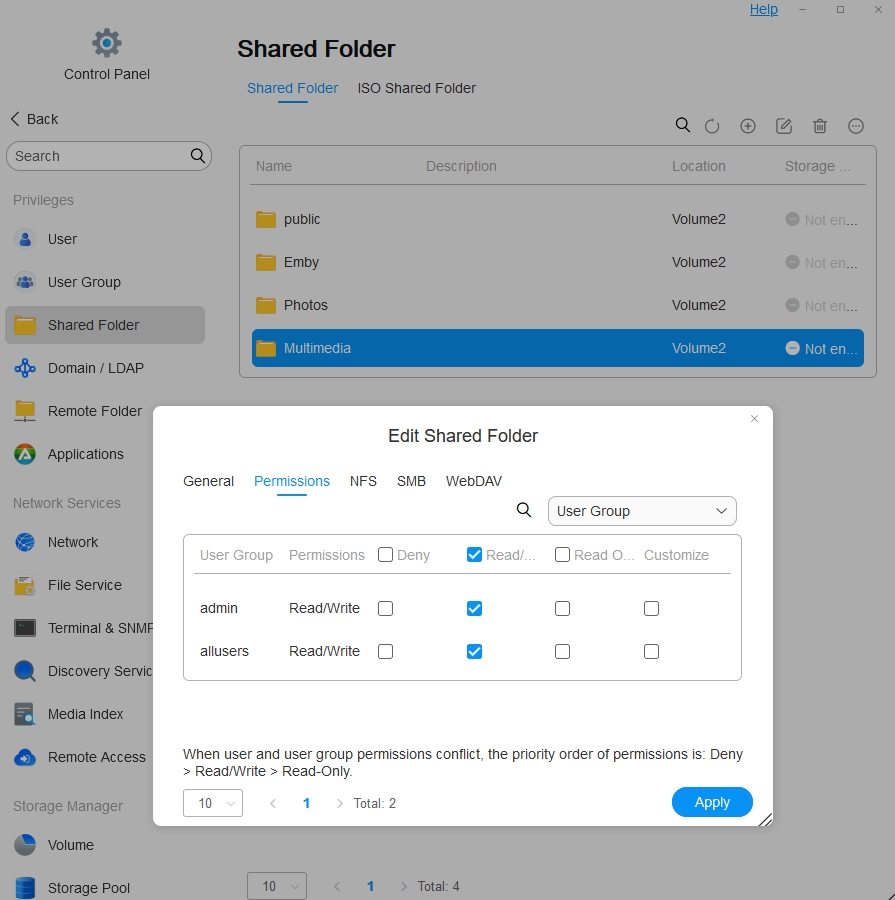
Task: Go to next page in dialog
Action: (339, 803)
